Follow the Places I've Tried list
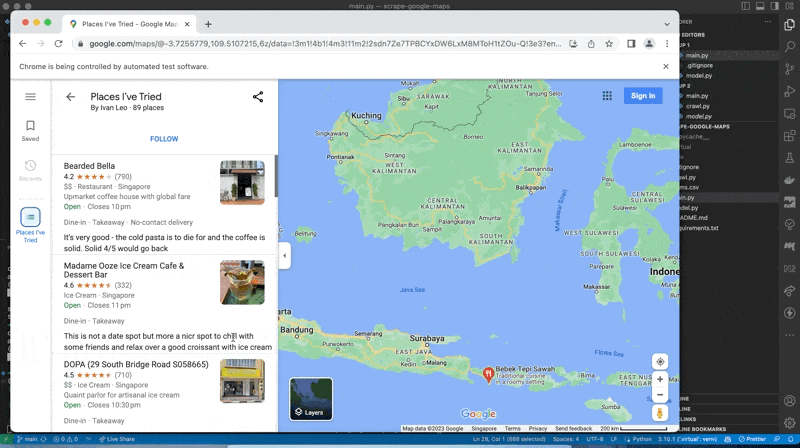This screenshot has width=800, height=448. tap(164, 139)
